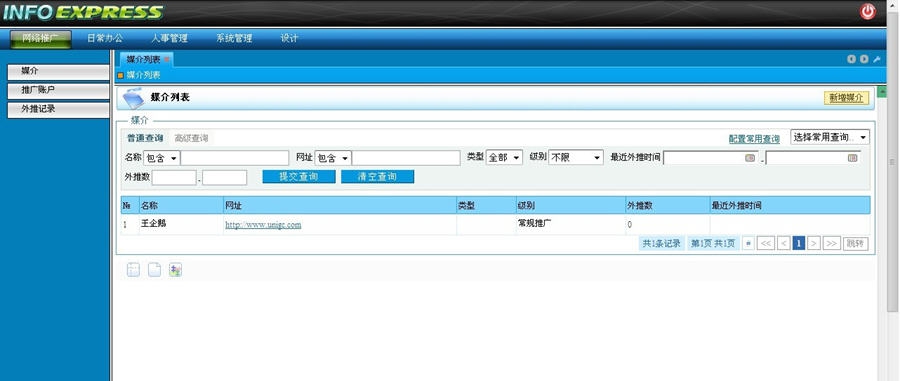Screen dimensions: 900x381
Task: Click the 提交查询 button
Action: tap(298, 177)
